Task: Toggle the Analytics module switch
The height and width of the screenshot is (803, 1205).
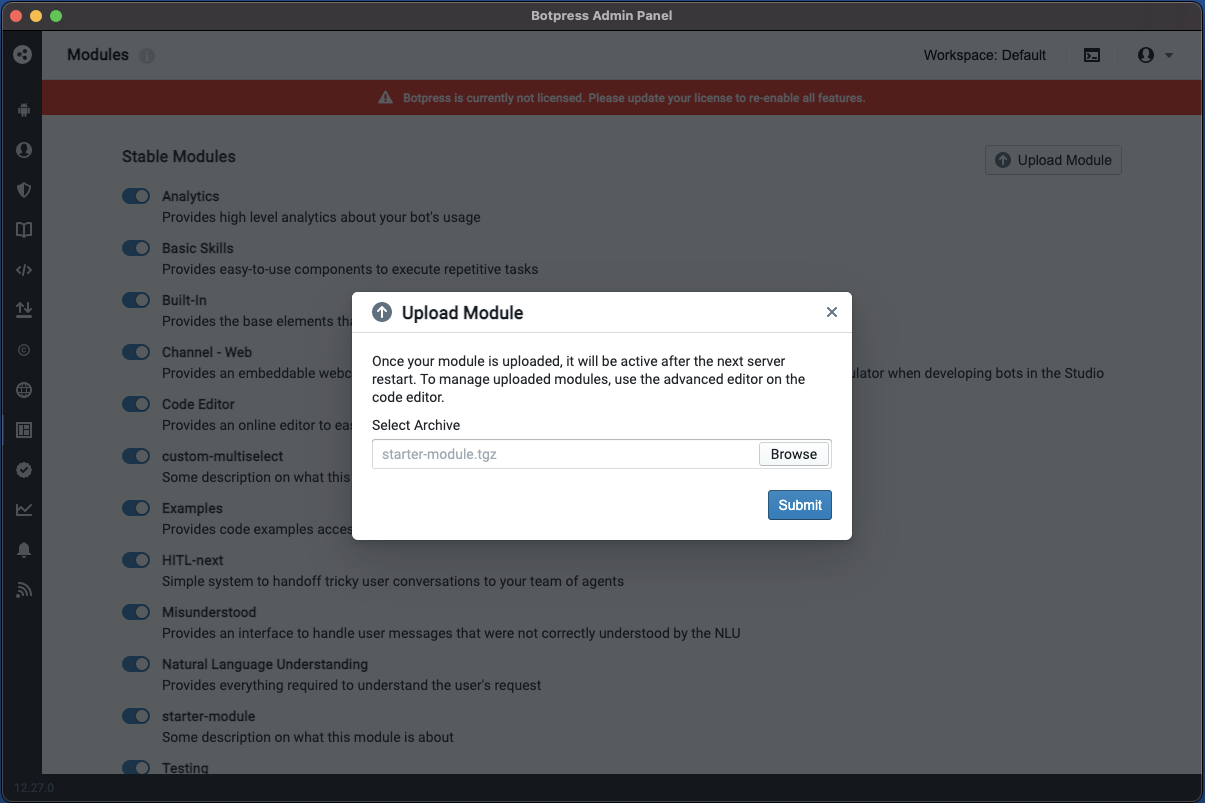Action: pos(136,196)
